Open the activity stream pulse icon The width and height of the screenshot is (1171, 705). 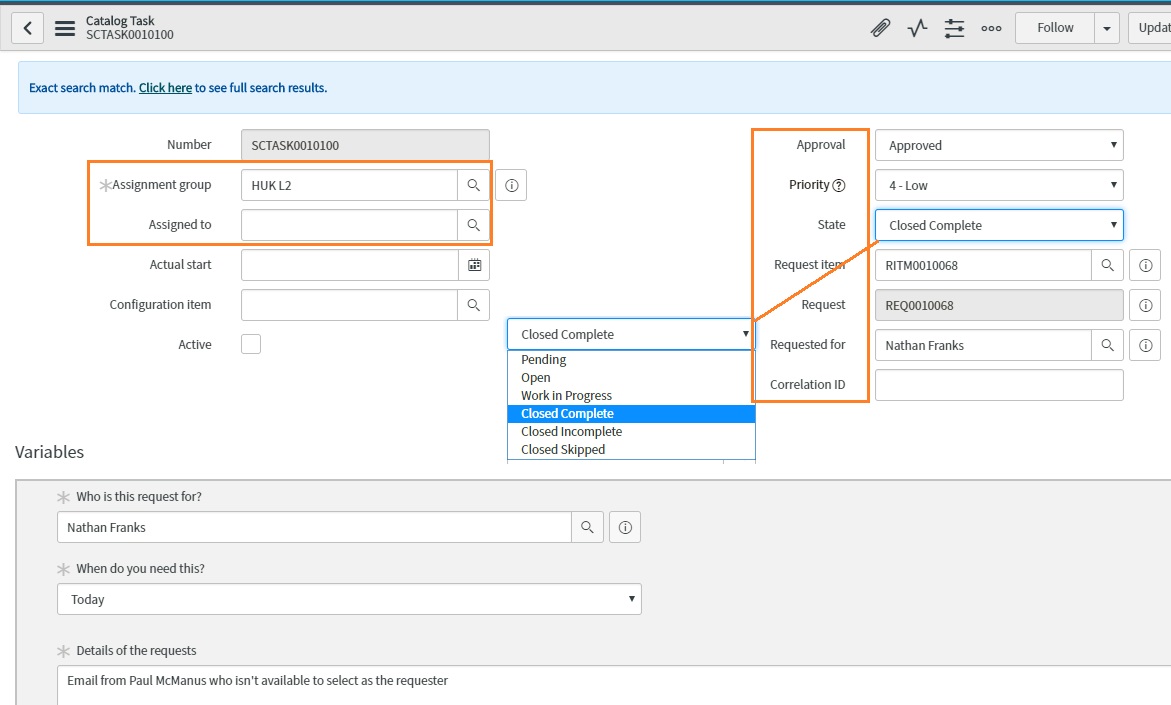[917, 28]
